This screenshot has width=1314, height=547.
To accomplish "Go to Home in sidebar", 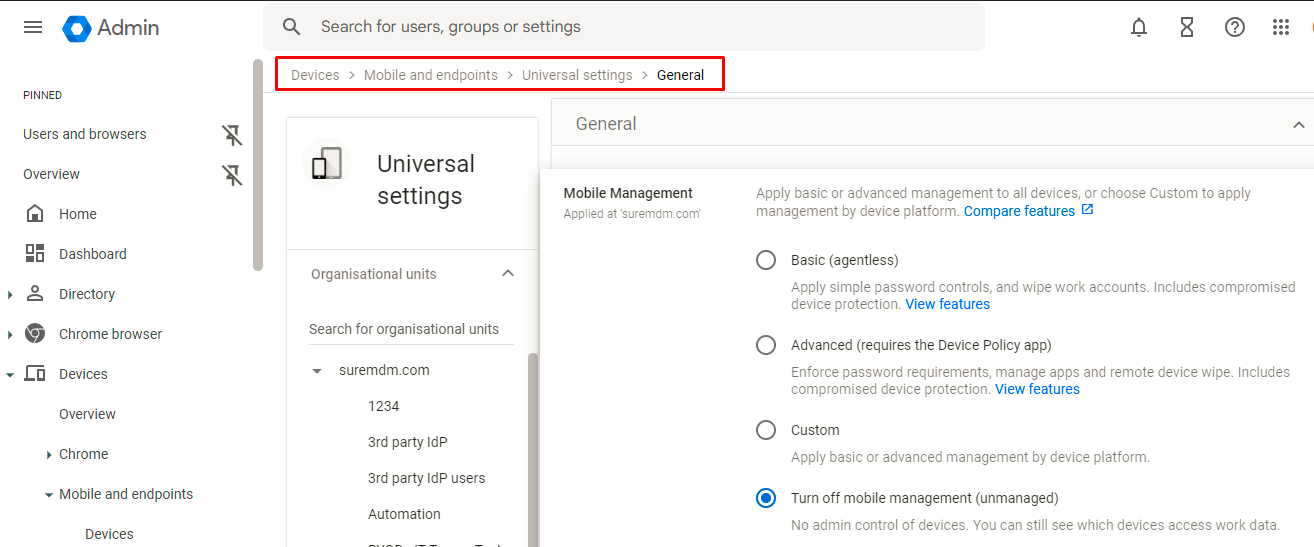I will (78, 214).
